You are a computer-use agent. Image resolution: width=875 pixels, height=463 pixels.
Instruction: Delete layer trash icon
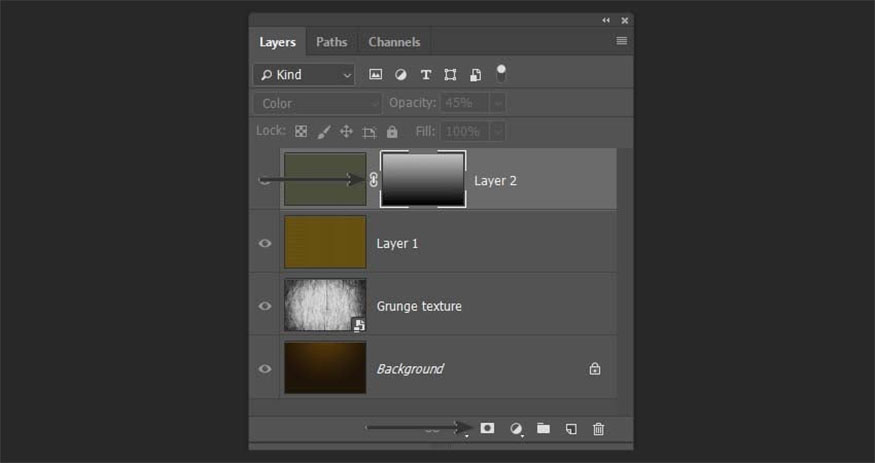tap(598, 429)
